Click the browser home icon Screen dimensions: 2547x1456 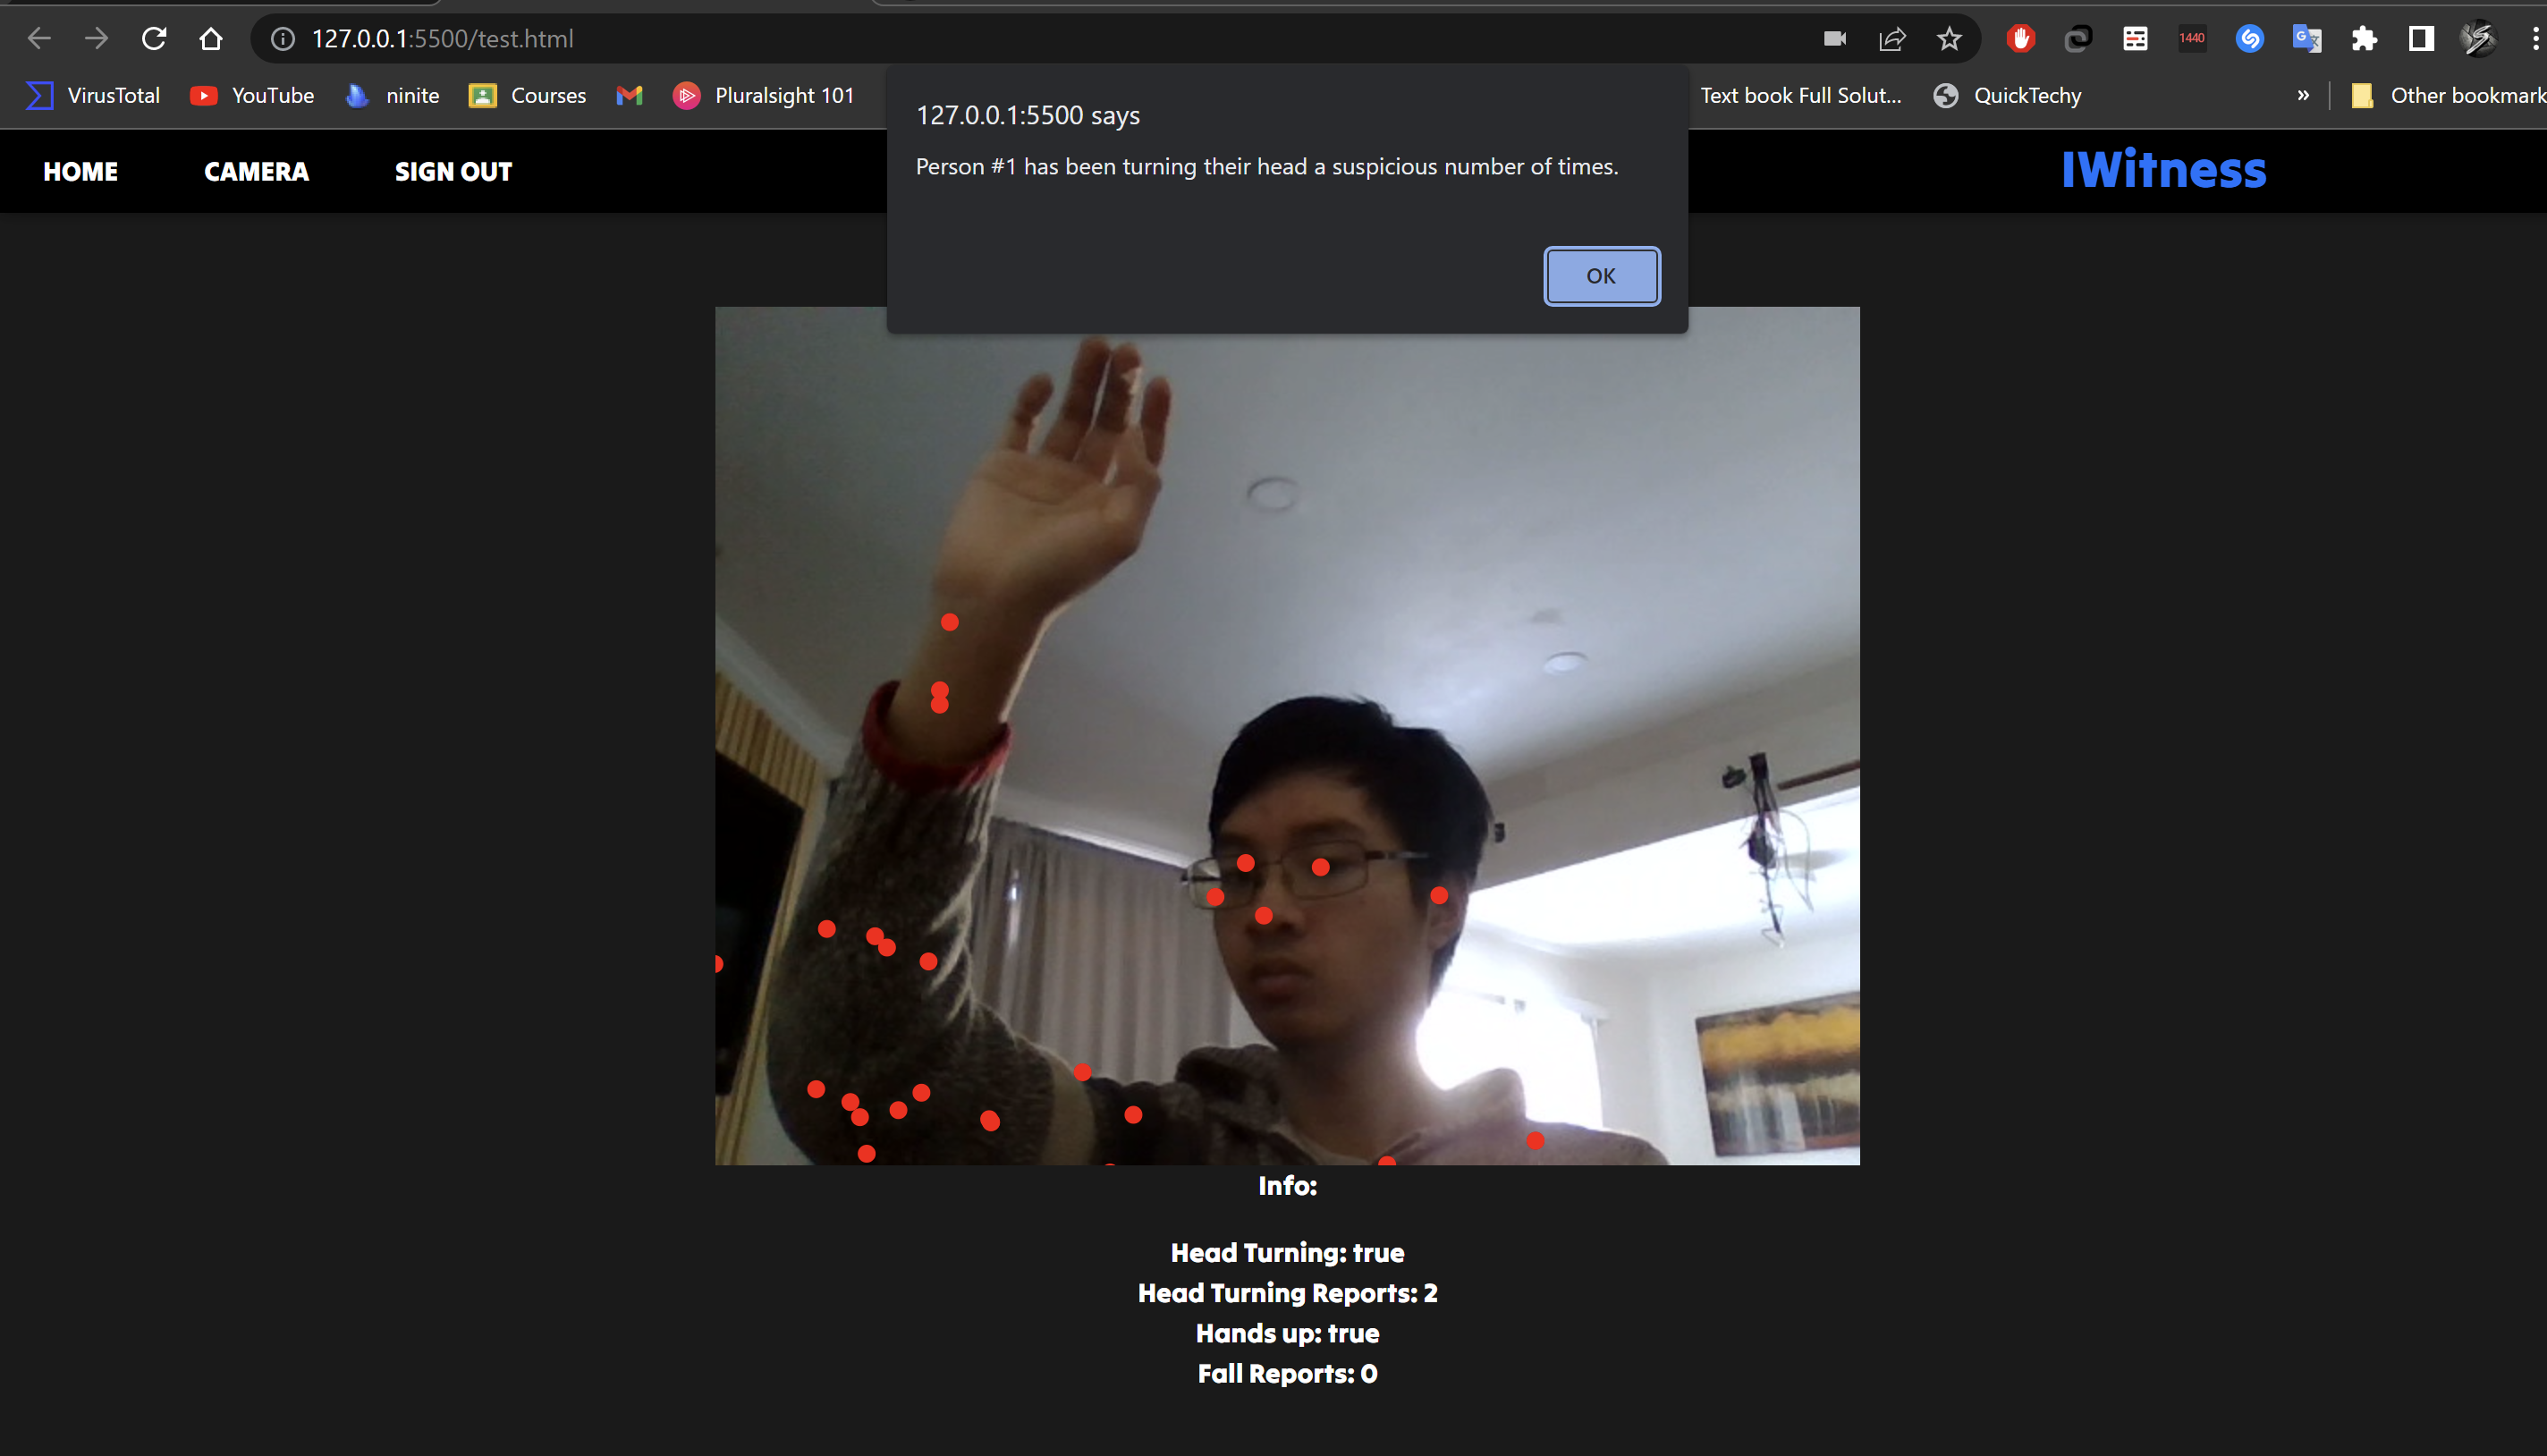point(210,39)
